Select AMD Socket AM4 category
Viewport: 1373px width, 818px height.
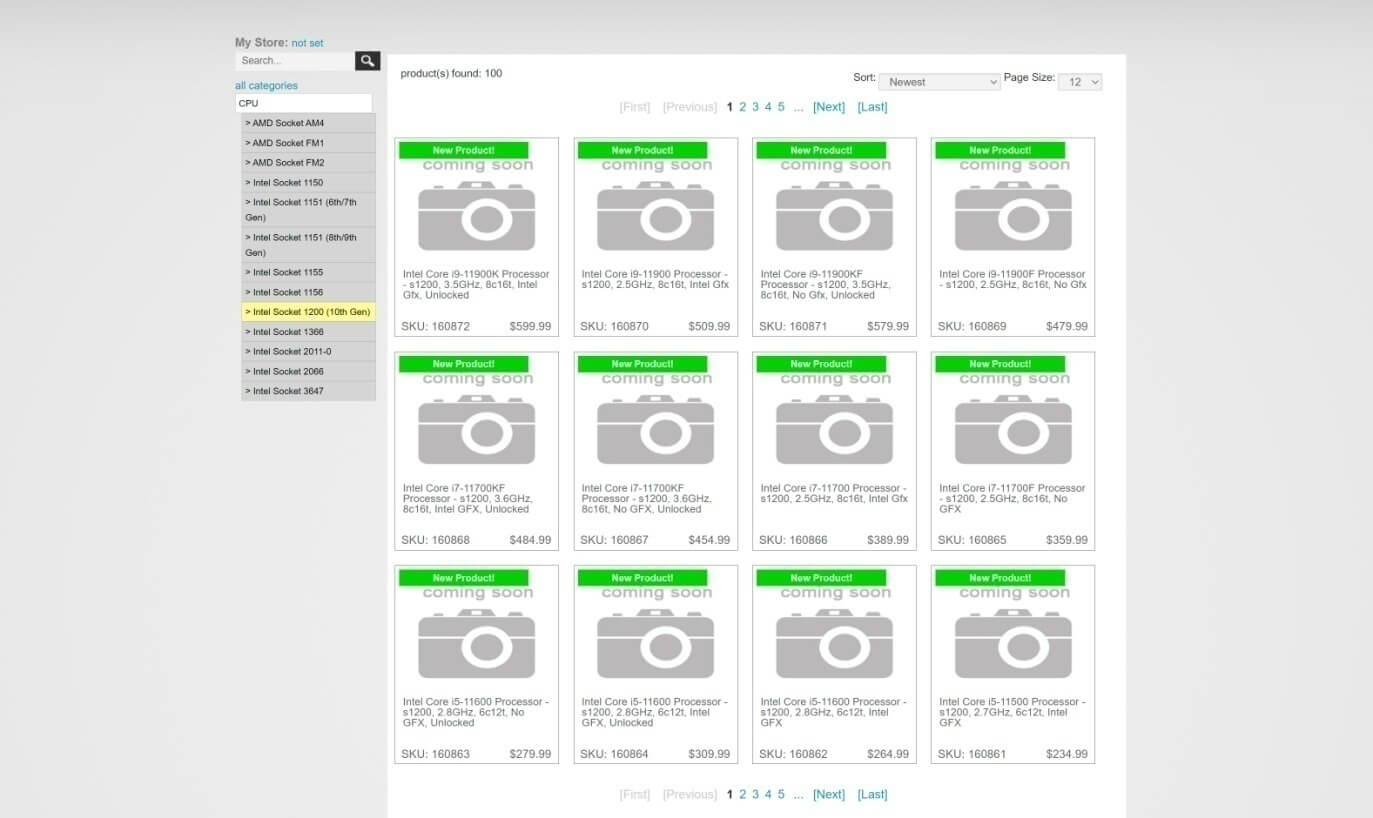point(308,123)
